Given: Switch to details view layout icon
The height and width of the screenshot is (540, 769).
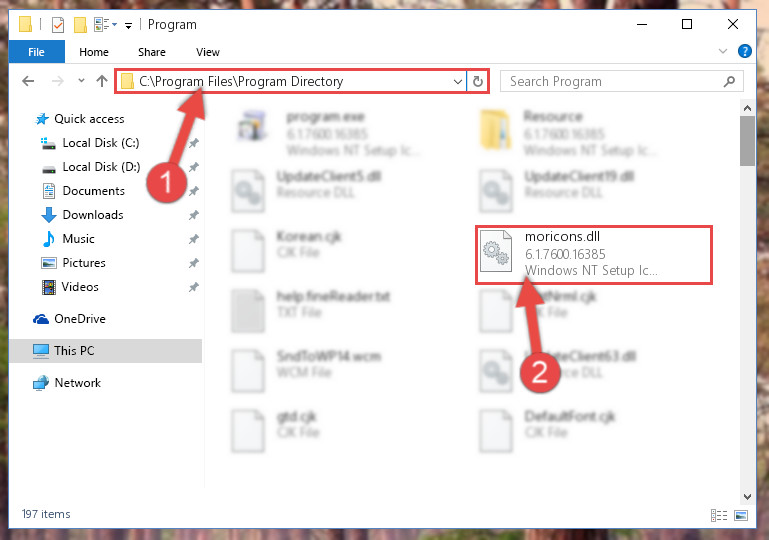Looking at the screenshot, I should coord(718,515).
